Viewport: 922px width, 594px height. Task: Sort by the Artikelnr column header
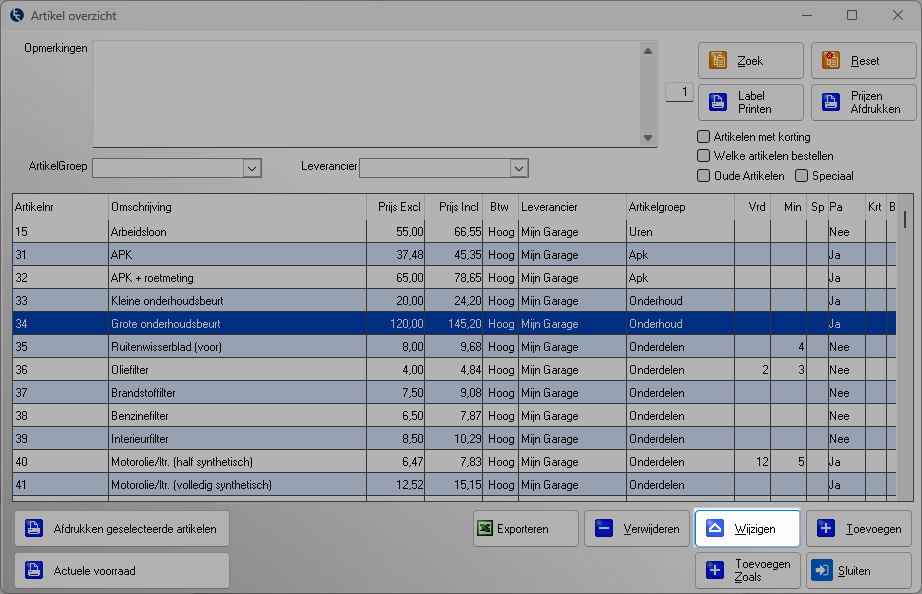(61, 207)
